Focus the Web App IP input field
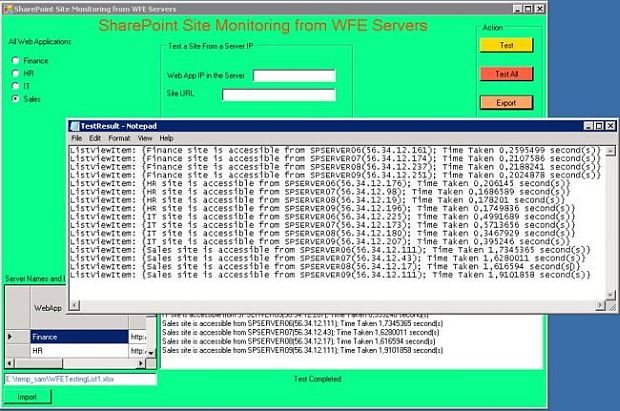620x411 pixels. point(295,76)
